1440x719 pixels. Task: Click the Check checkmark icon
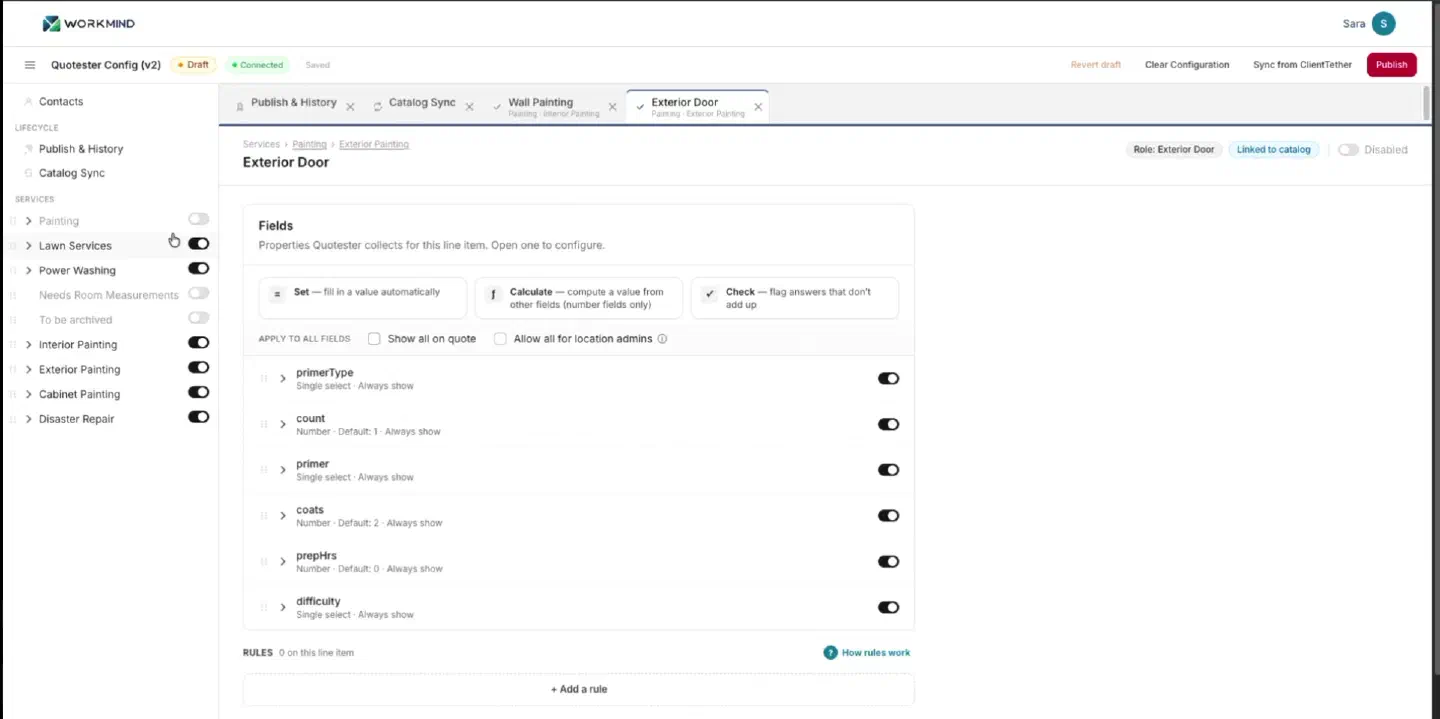pos(709,295)
